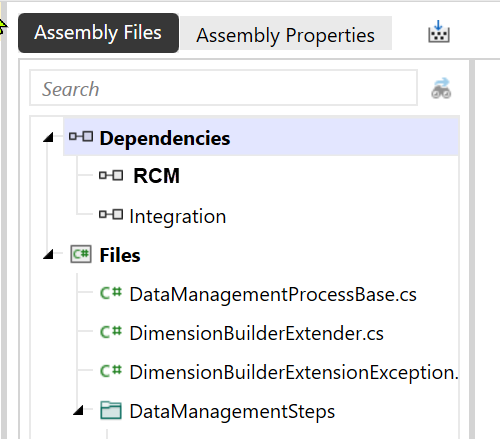Click the DataManagementSteps folder icon
The image size is (500, 439).
pyautogui.click(x=111, y=410)
